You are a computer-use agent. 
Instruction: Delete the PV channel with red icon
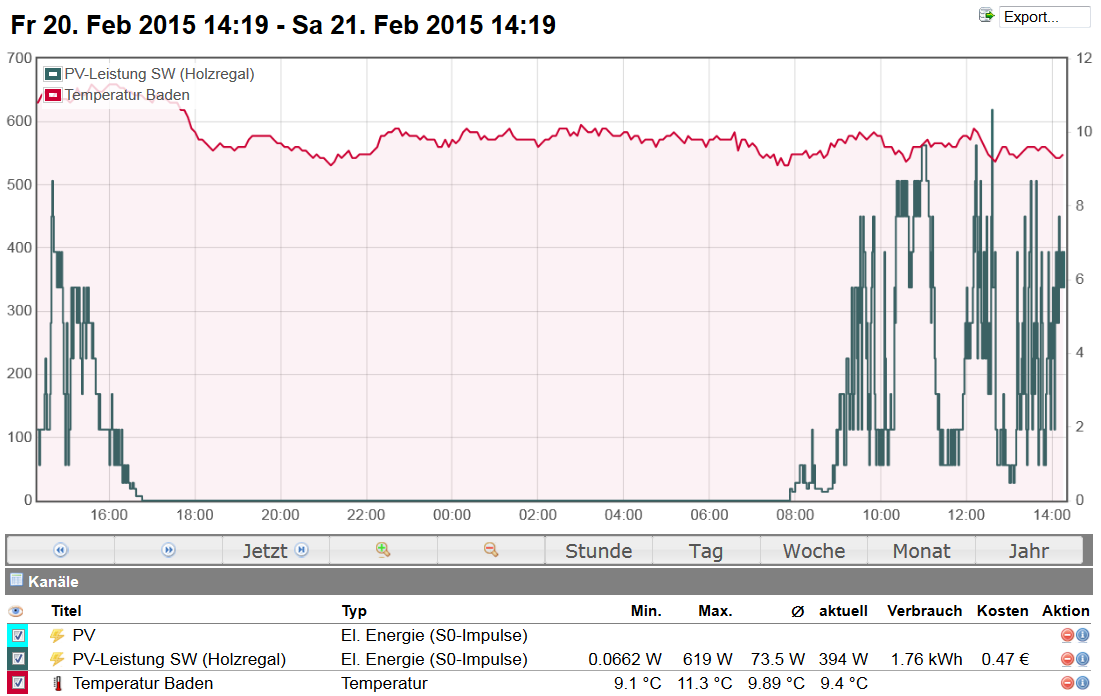pos(1067,635)
